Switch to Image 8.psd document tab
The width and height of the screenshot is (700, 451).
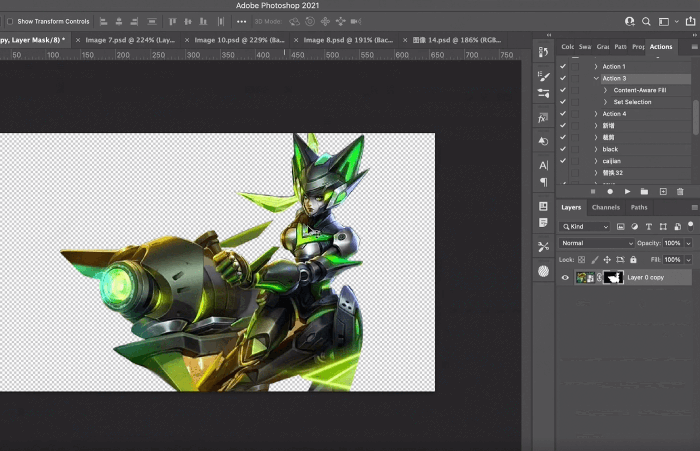[x=348, y=40]
